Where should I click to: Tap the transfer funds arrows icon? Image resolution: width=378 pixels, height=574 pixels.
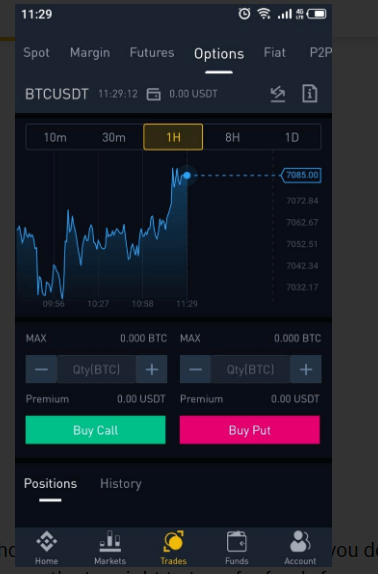pos(278,94)
